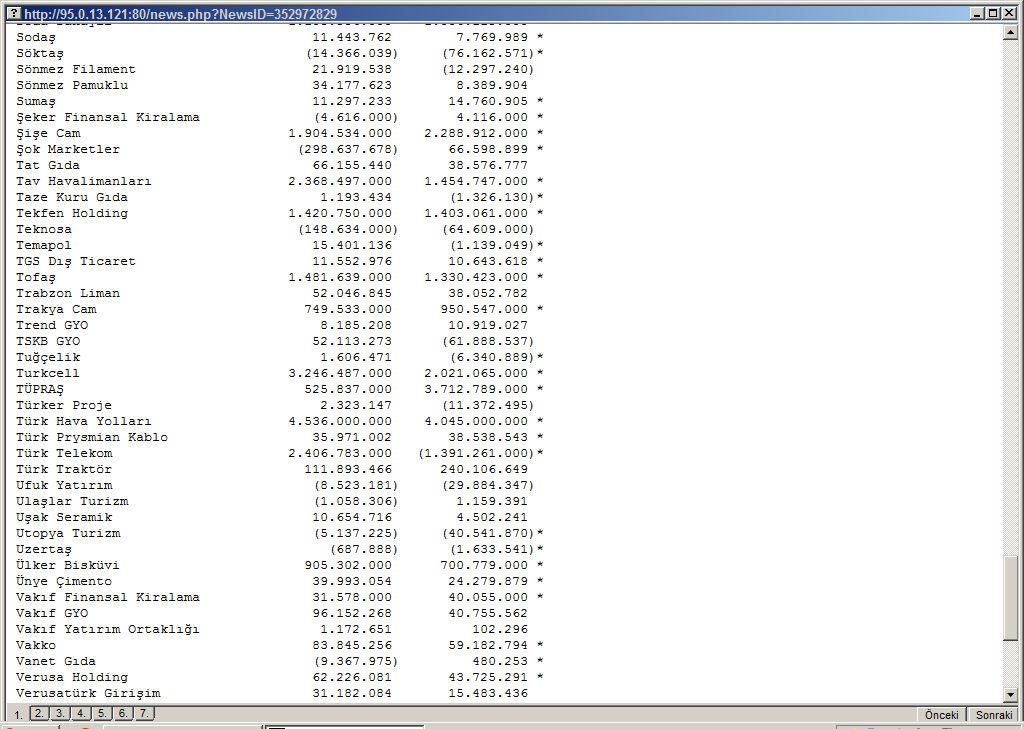Click value 3.712.789.000 in TÜPRAŞ row

click(x=476, y=389)
